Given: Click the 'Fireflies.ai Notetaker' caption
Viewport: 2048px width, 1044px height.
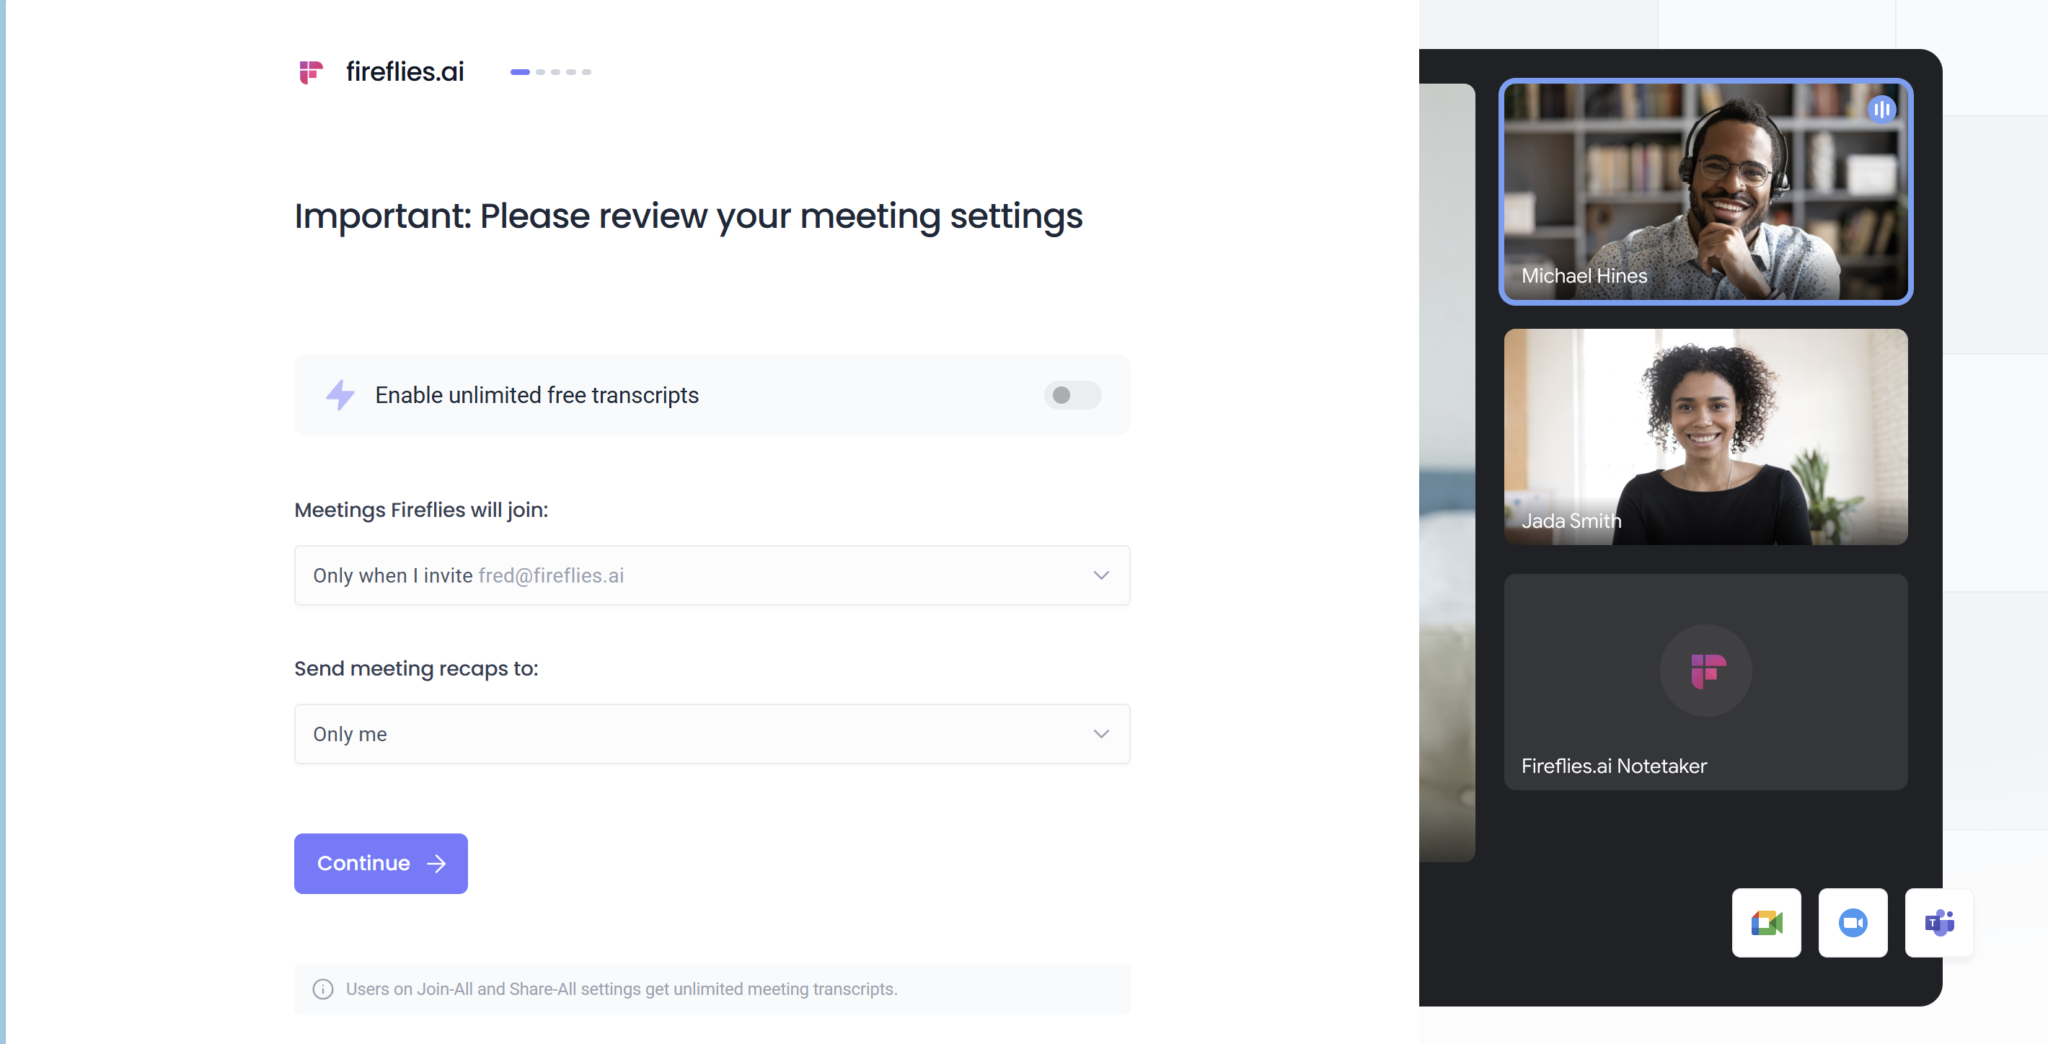Looking at the screenshot, I should click(x=1614, y=766).
